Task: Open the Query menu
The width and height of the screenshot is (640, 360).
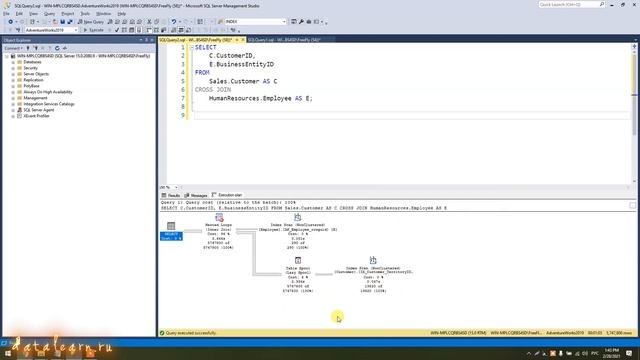Action: 49,14
